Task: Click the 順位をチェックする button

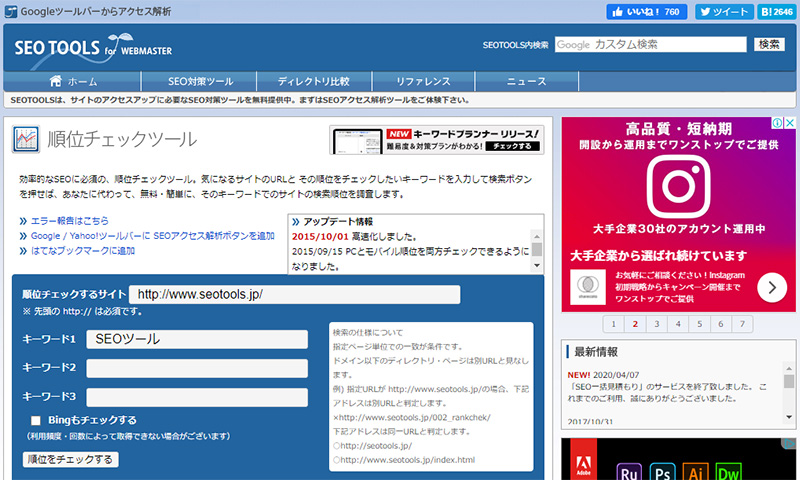Action: [70, 460]
